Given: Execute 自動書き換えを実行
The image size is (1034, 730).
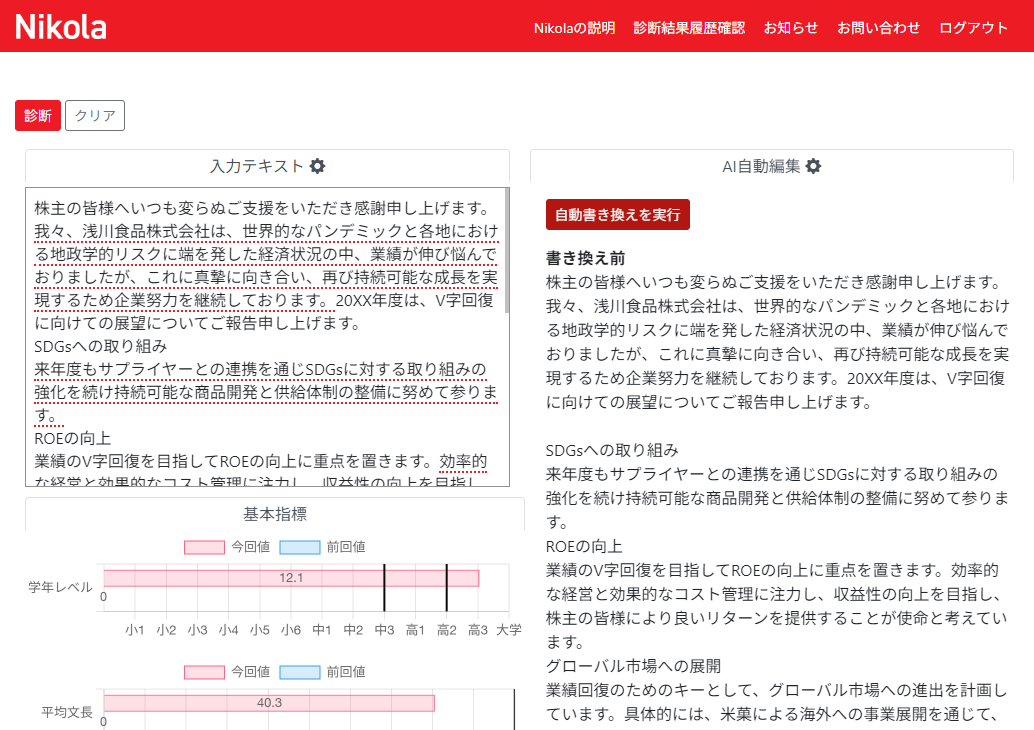Looking at the screenshot, I should [618, 214].
